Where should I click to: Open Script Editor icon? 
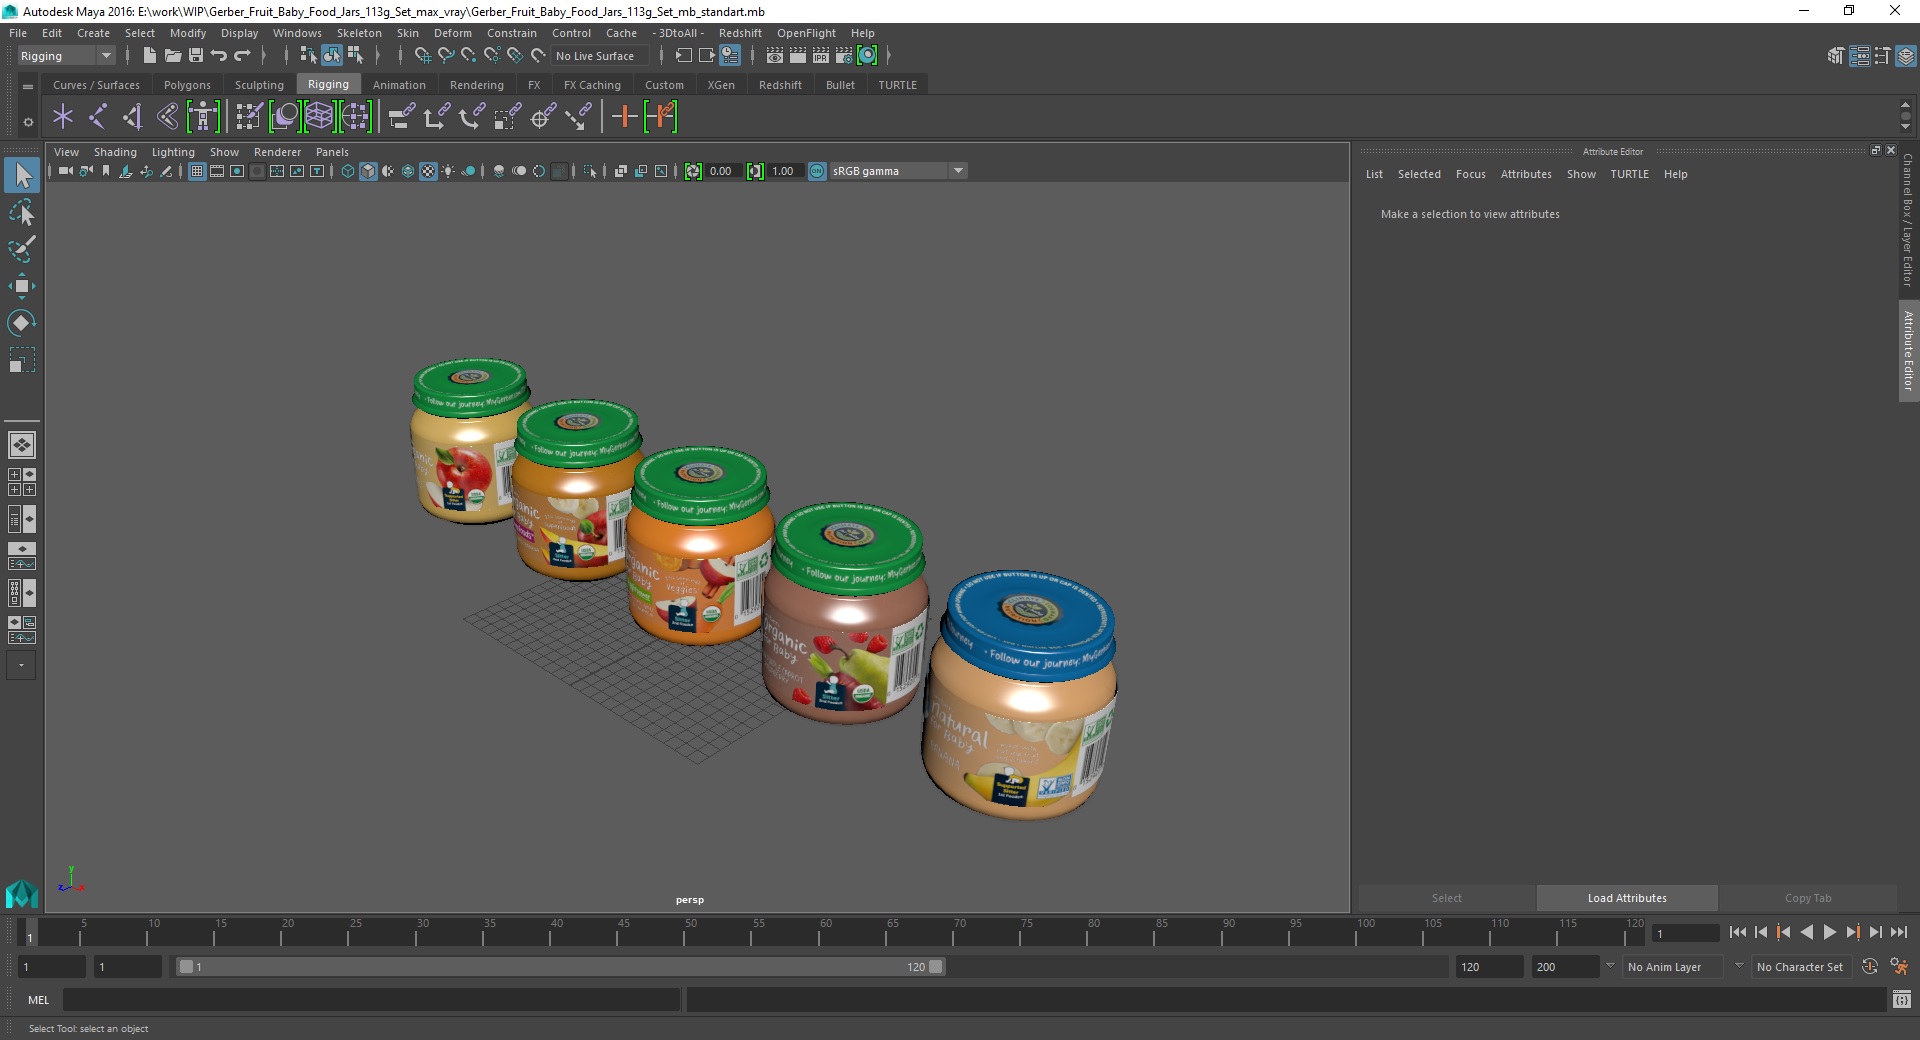1901,999
